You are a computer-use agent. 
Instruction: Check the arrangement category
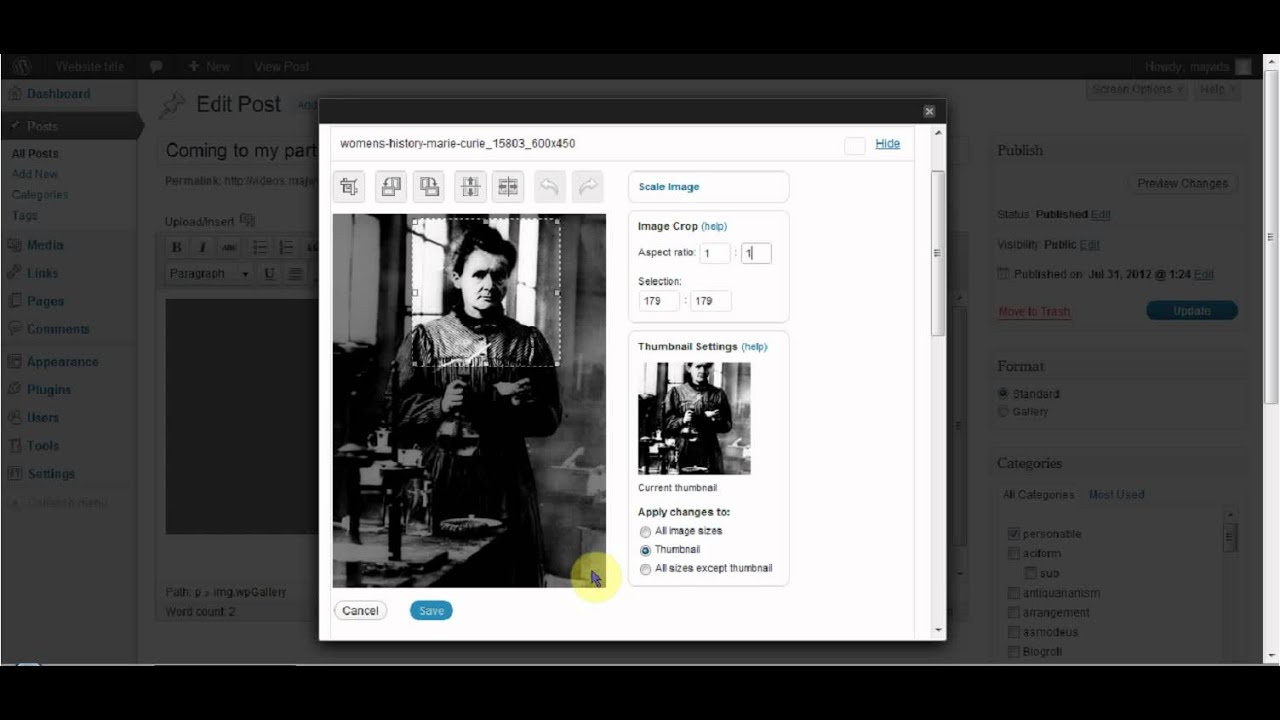point(1014,612)
